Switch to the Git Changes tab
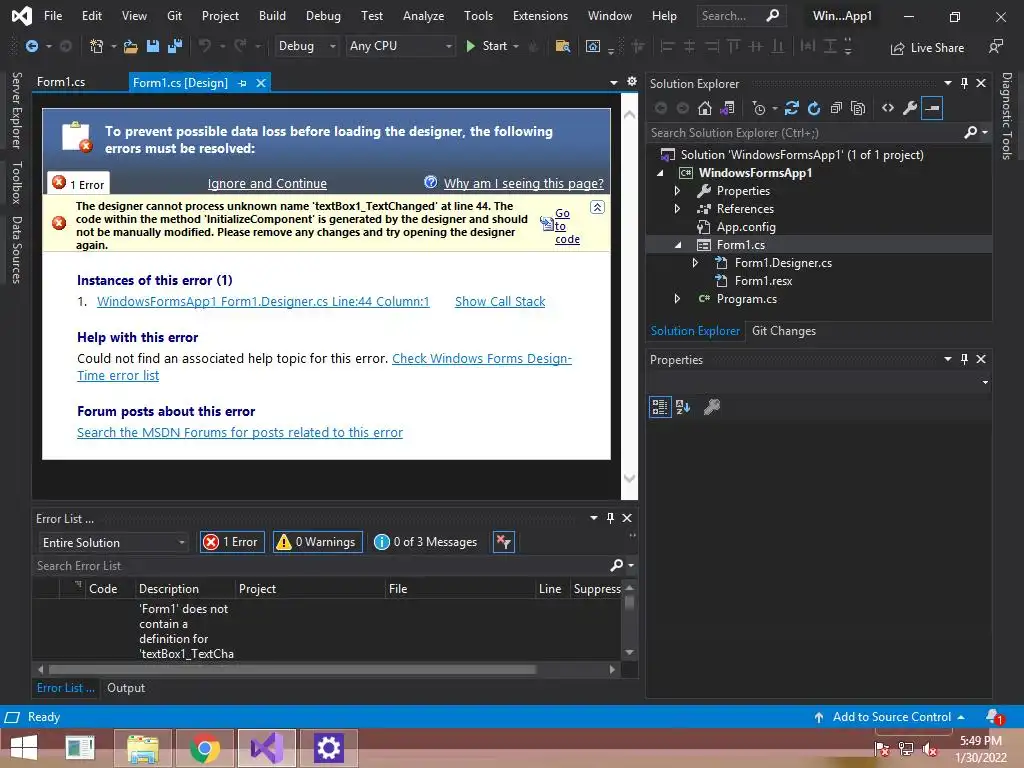The height and width of the screenshot is (768, 1024). tap(784, 331)
